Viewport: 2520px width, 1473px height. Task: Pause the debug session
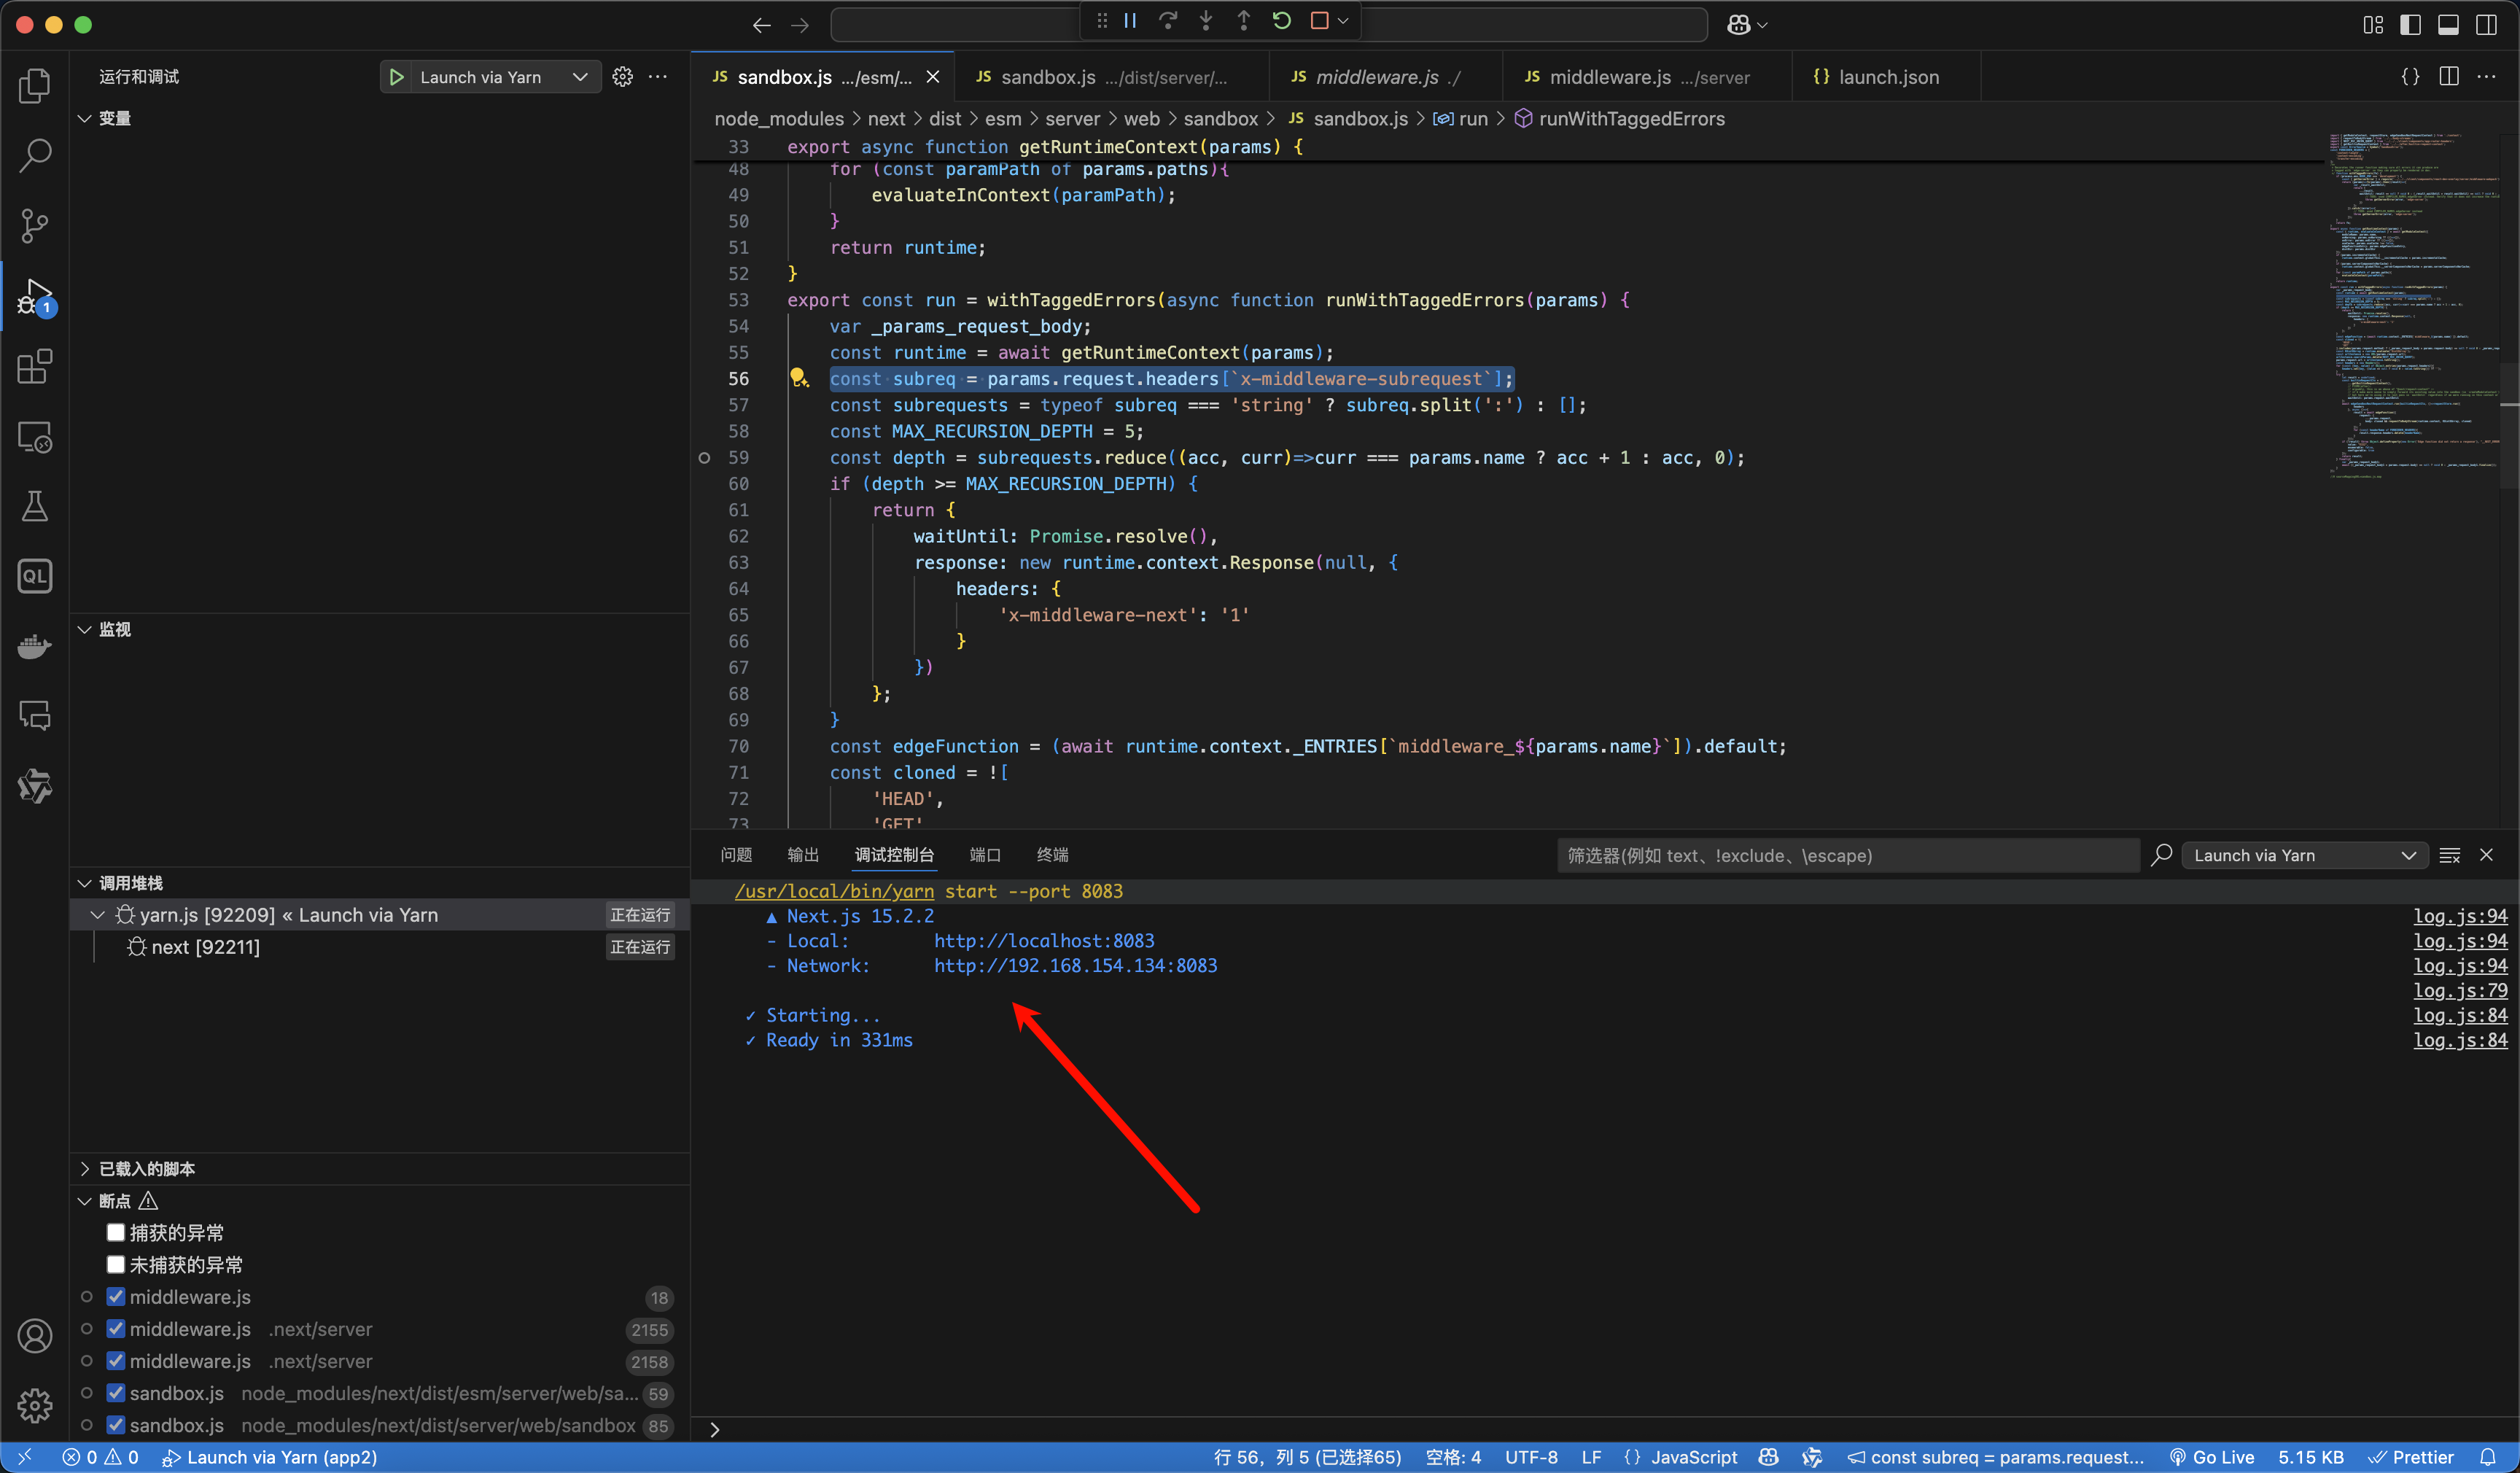1130,21
